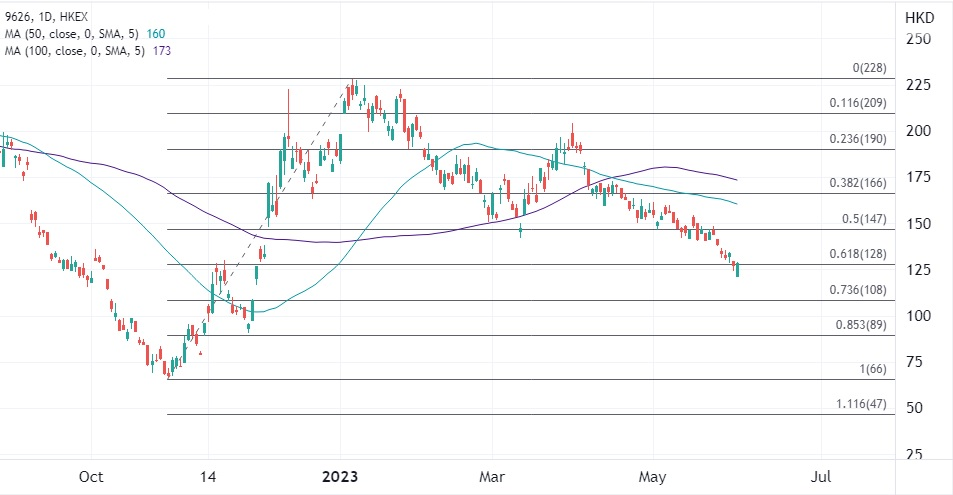Select the 1(66) Fibonacci level label

[873, 369]
